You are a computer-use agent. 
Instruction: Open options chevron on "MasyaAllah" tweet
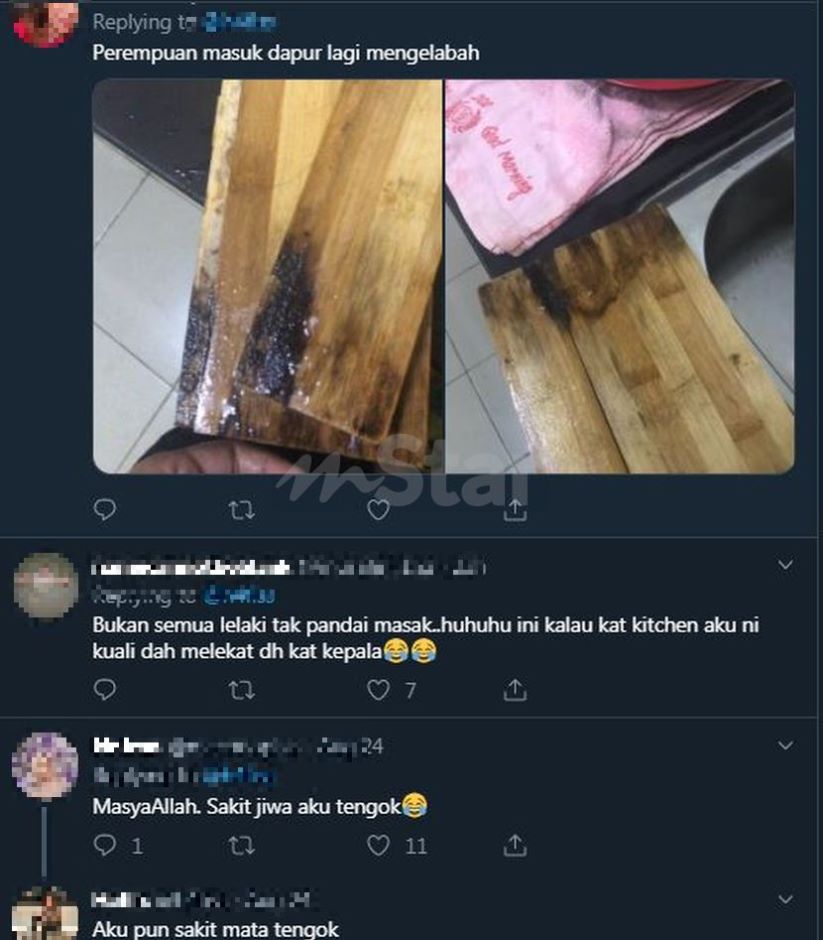click(786, 746)
